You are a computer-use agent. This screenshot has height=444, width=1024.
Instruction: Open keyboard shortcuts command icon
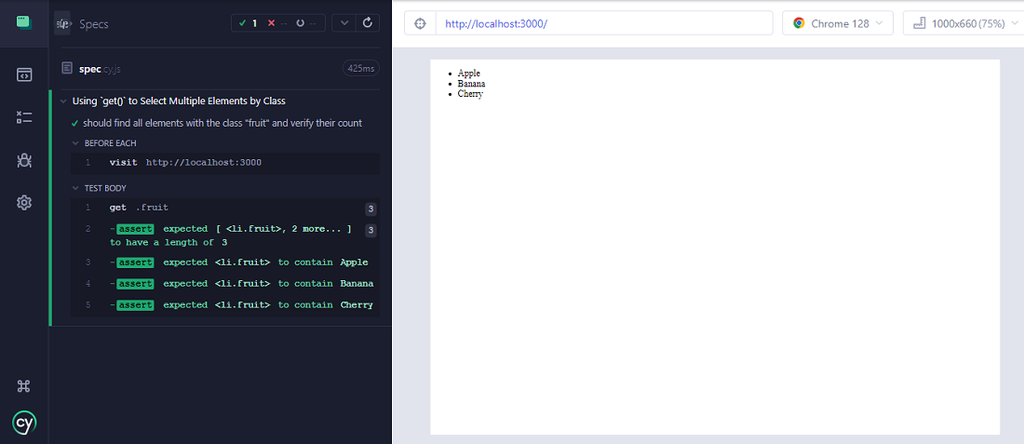pos(24,386)
